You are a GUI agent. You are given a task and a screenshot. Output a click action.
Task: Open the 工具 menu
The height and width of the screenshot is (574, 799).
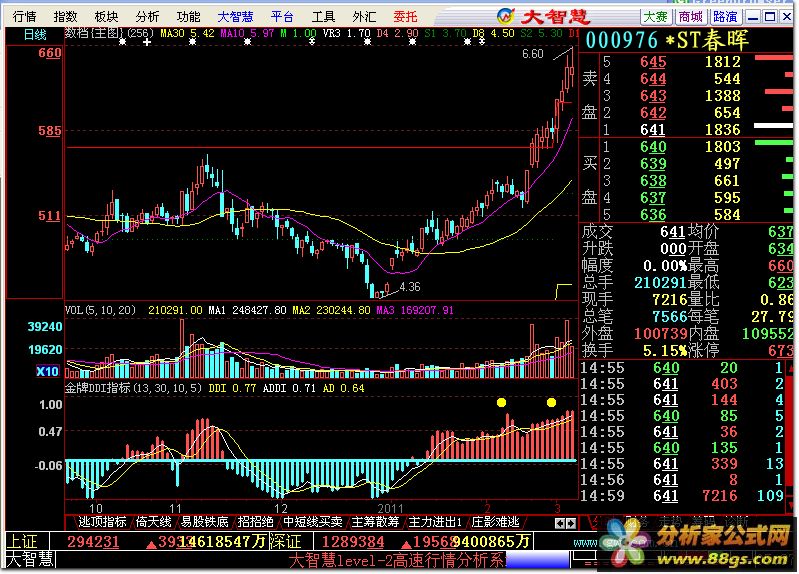(x=323, y=17)
